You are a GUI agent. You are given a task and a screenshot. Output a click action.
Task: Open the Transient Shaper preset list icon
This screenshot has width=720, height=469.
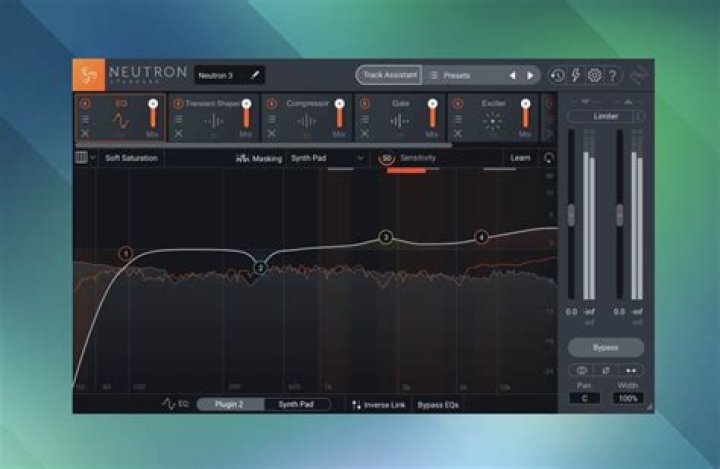(179, 119)
